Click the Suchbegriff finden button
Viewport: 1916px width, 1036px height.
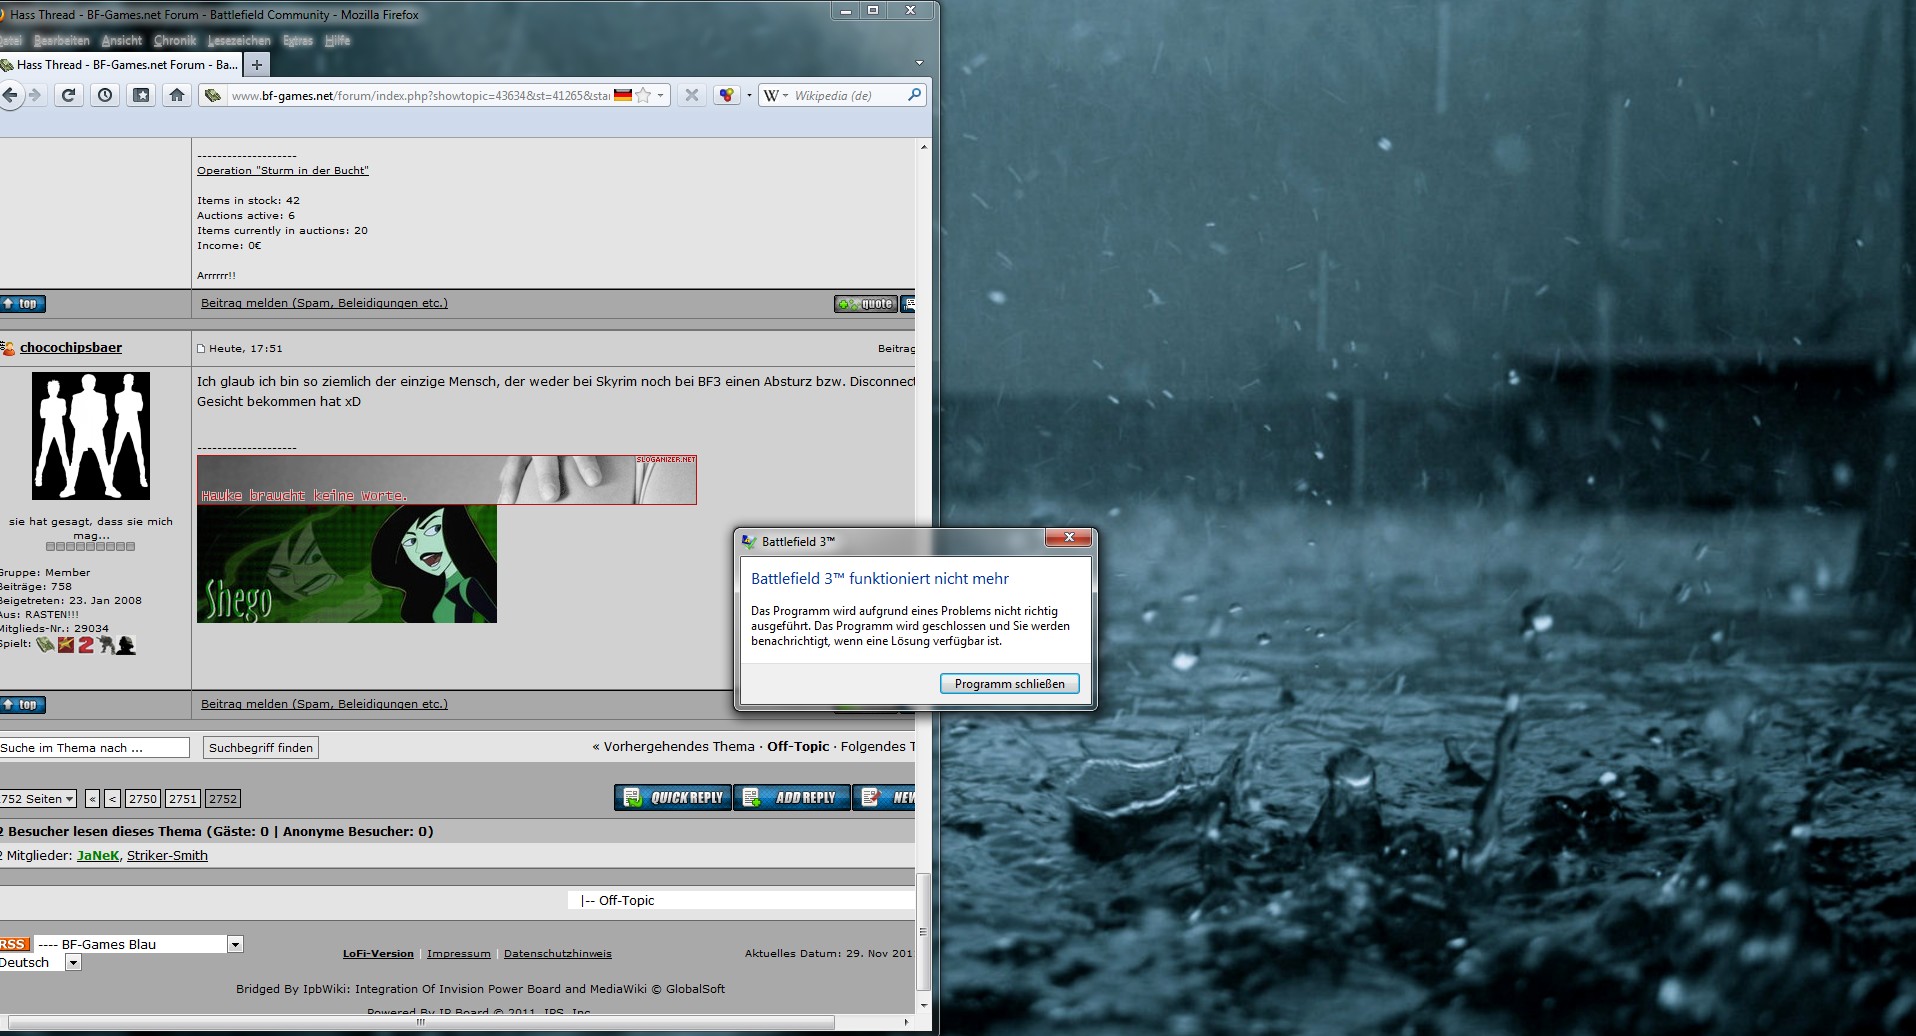click(261, 748)
